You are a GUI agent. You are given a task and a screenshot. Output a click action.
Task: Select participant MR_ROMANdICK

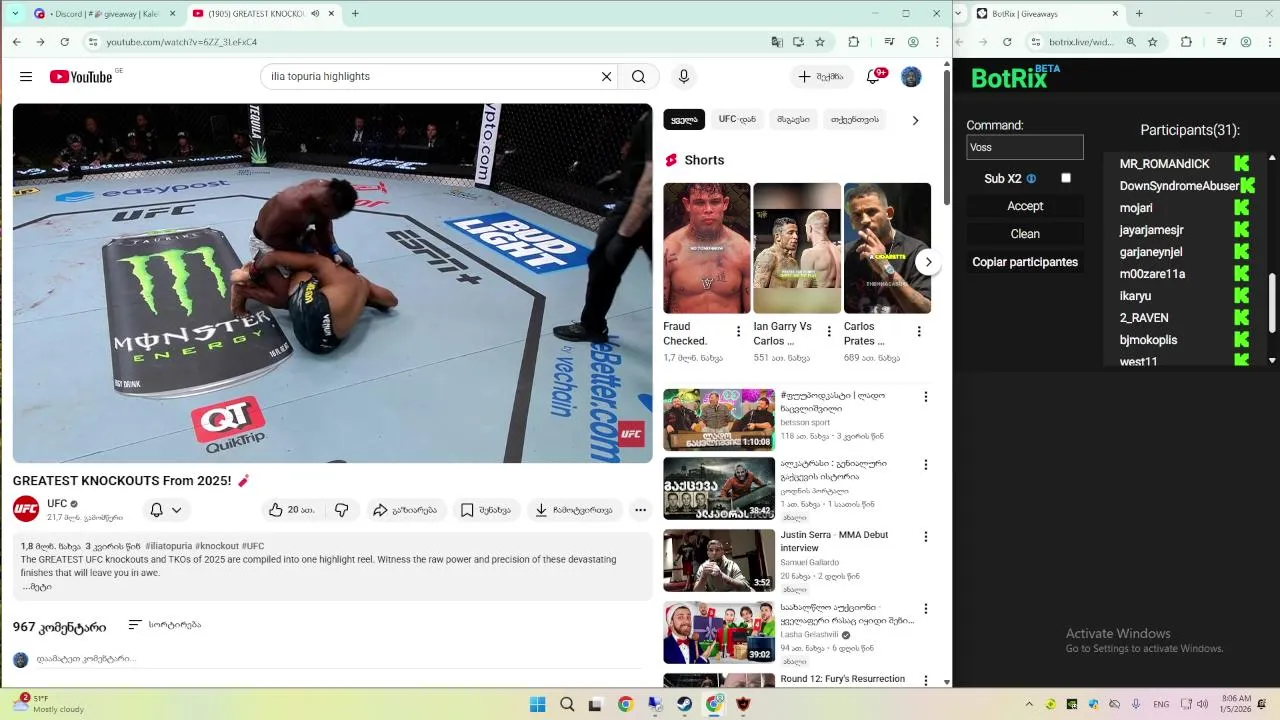point(1164,164)
